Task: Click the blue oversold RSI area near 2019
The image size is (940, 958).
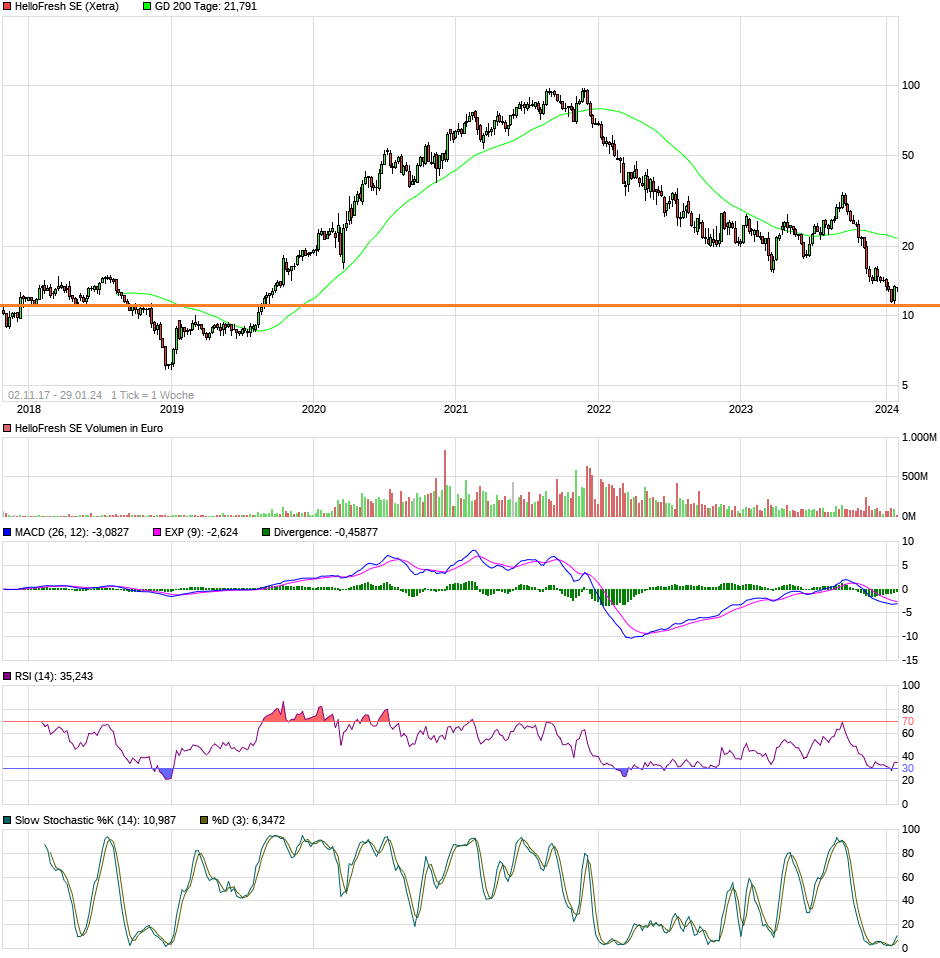Action: (166, 774)
